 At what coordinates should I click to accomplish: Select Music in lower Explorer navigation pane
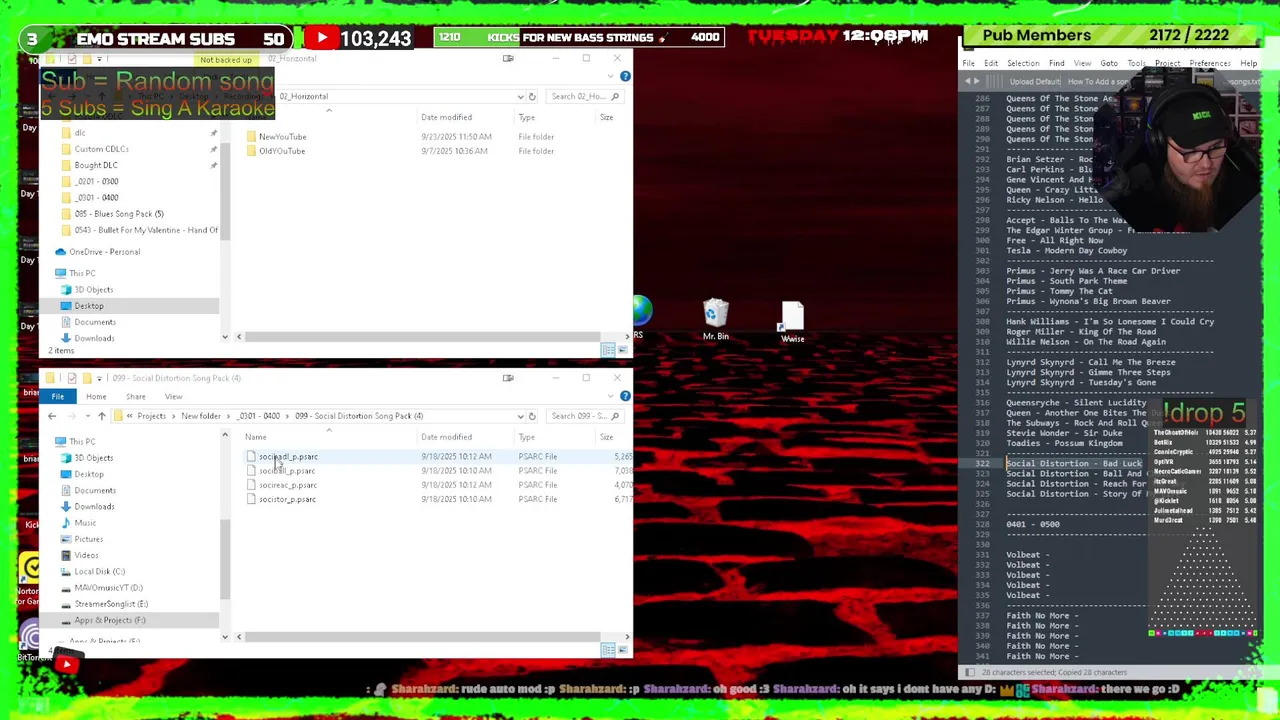click(85, 523)
